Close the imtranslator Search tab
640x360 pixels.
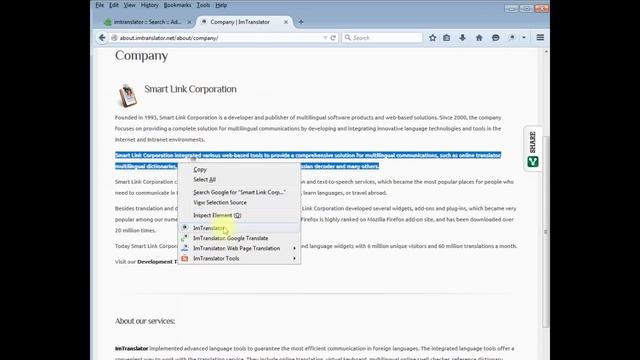pos(189,22)
